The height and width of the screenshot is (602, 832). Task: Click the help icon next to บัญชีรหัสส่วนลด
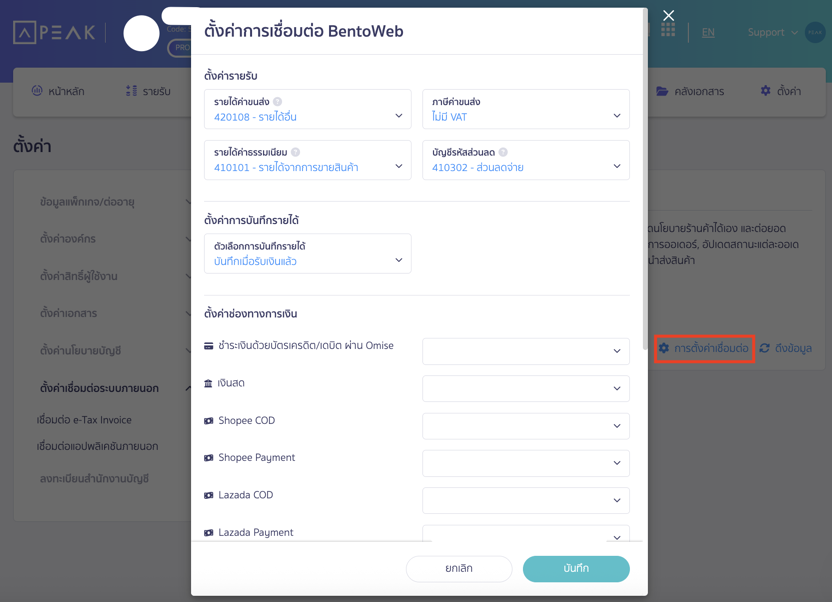[x=503, y=152]
